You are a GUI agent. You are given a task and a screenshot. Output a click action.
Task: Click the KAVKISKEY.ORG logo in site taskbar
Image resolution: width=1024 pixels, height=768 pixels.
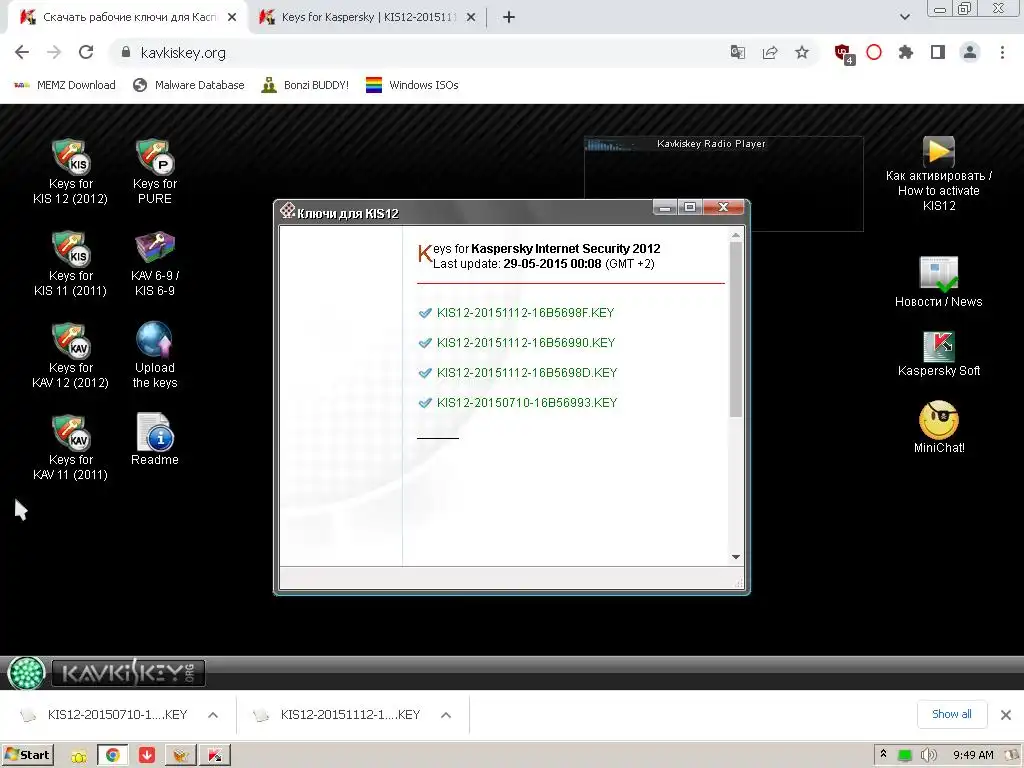[x=128, y=673]
